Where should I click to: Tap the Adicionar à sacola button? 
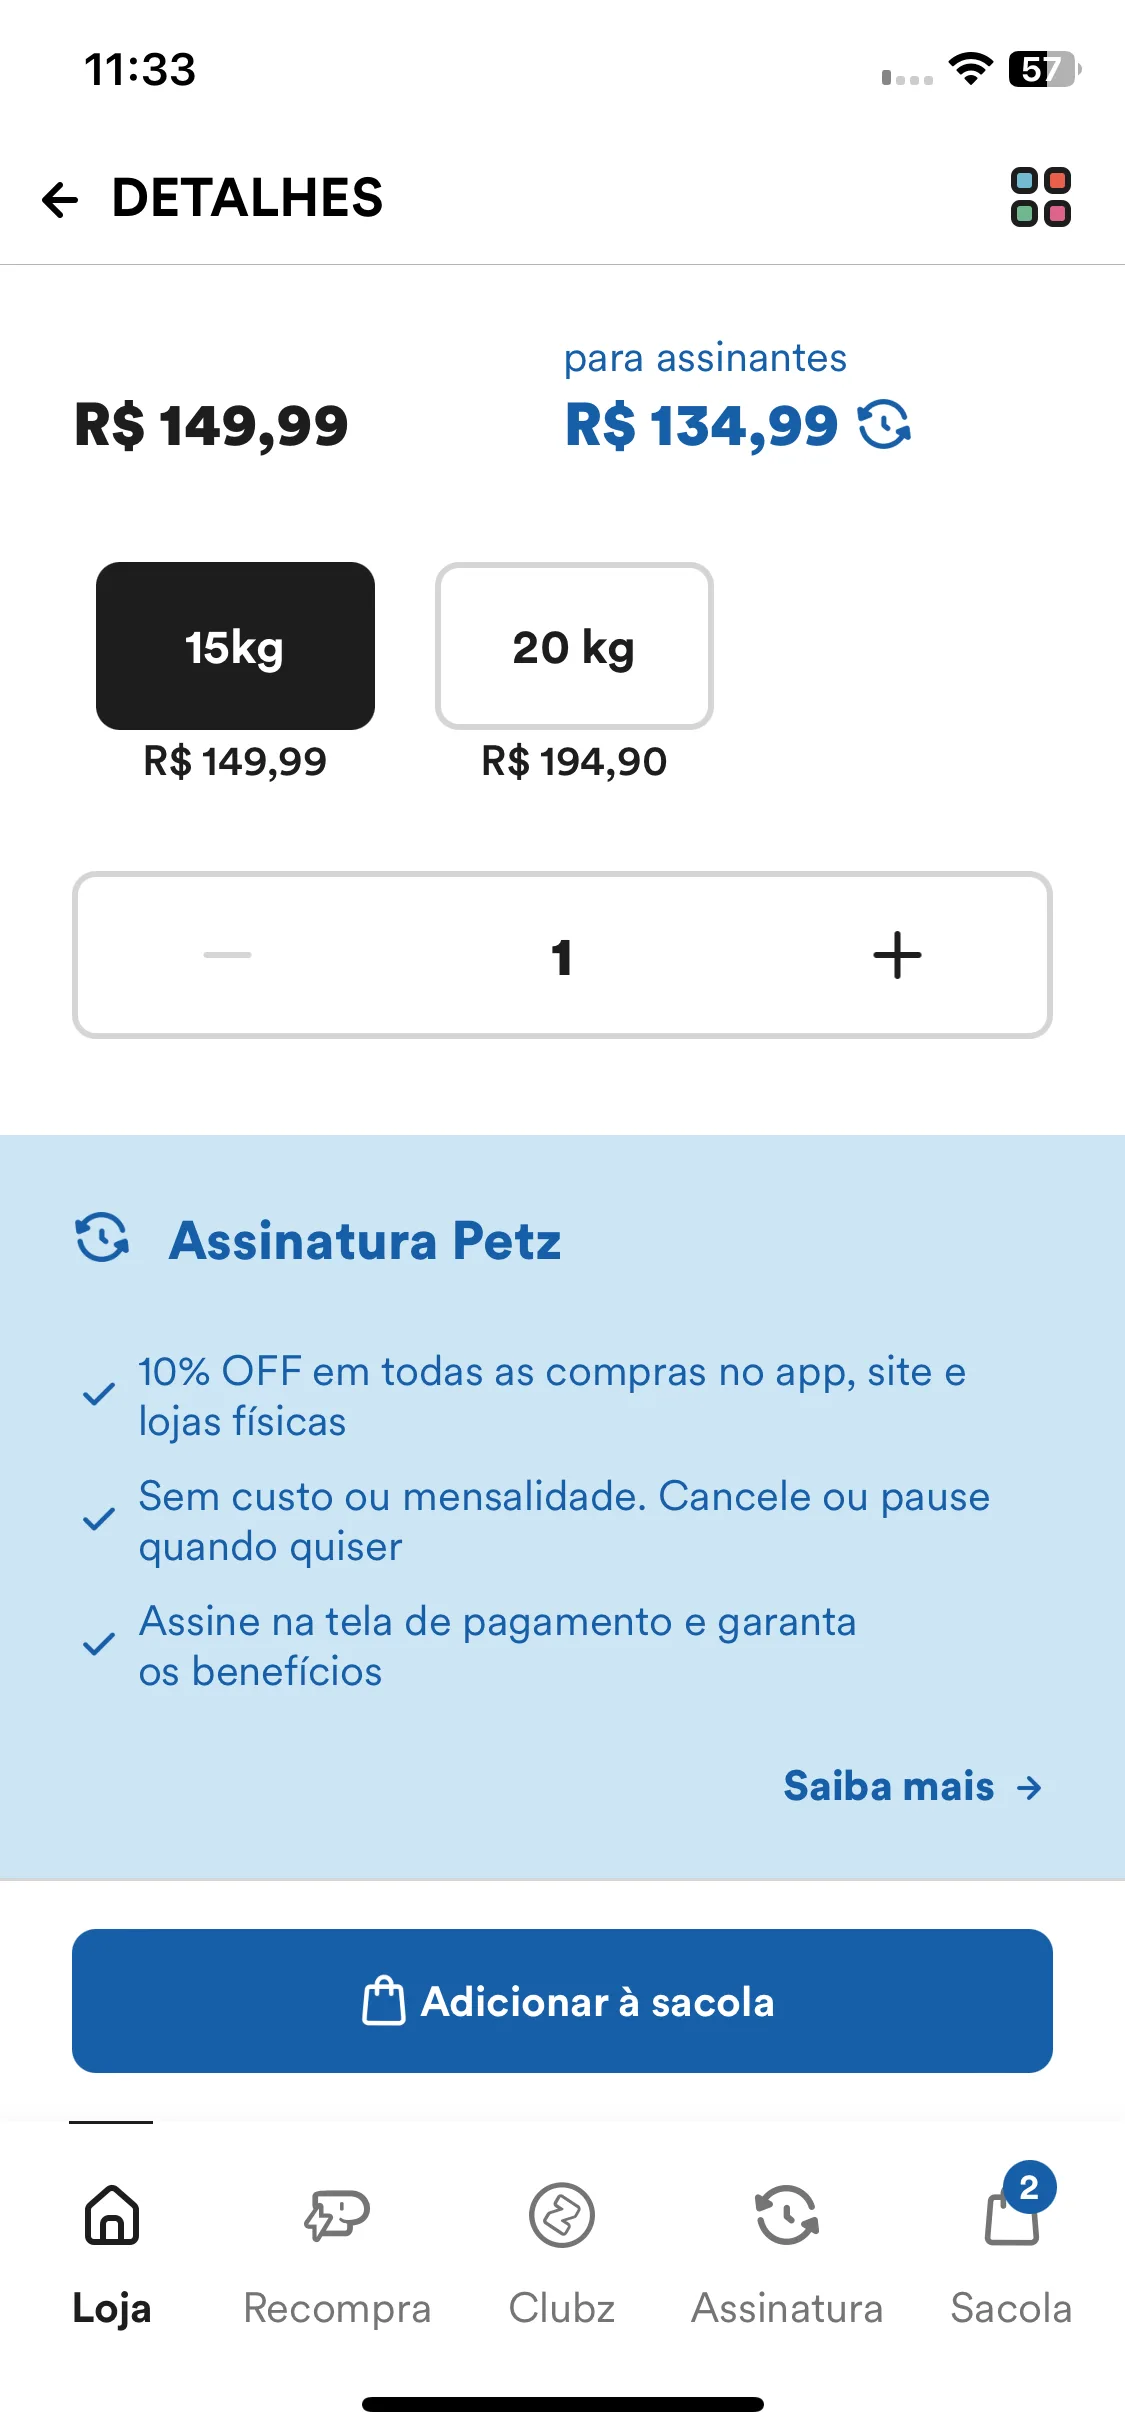(x=562, y=2001)
